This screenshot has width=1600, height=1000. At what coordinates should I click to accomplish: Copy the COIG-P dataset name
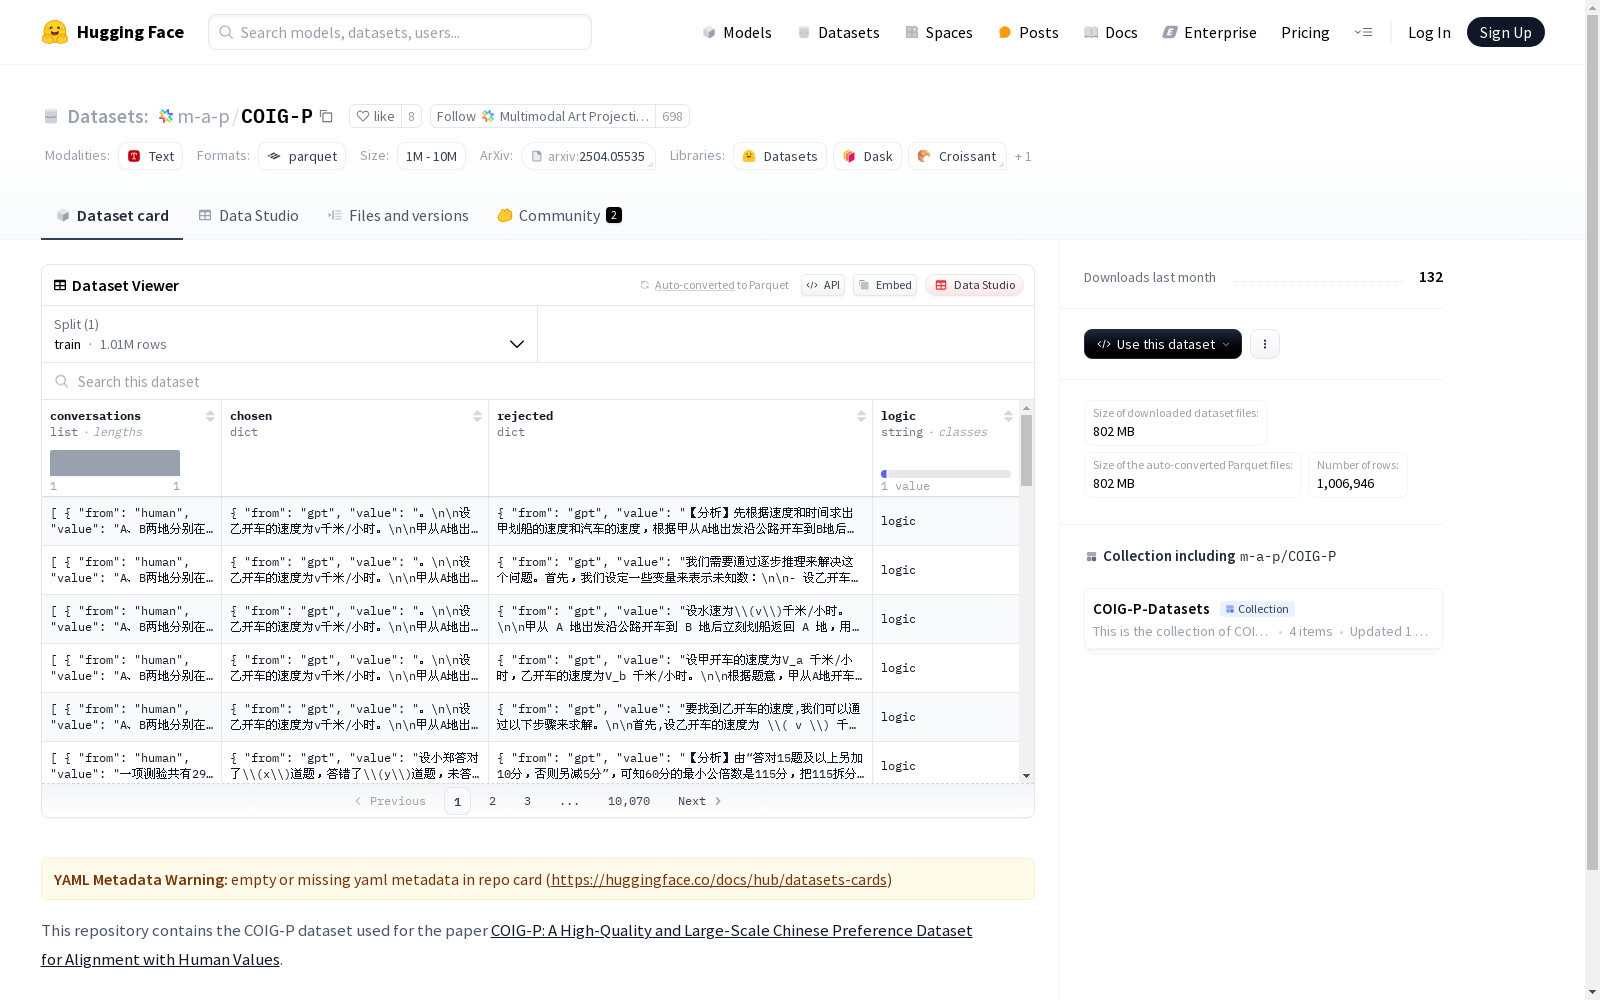(326, 116)
